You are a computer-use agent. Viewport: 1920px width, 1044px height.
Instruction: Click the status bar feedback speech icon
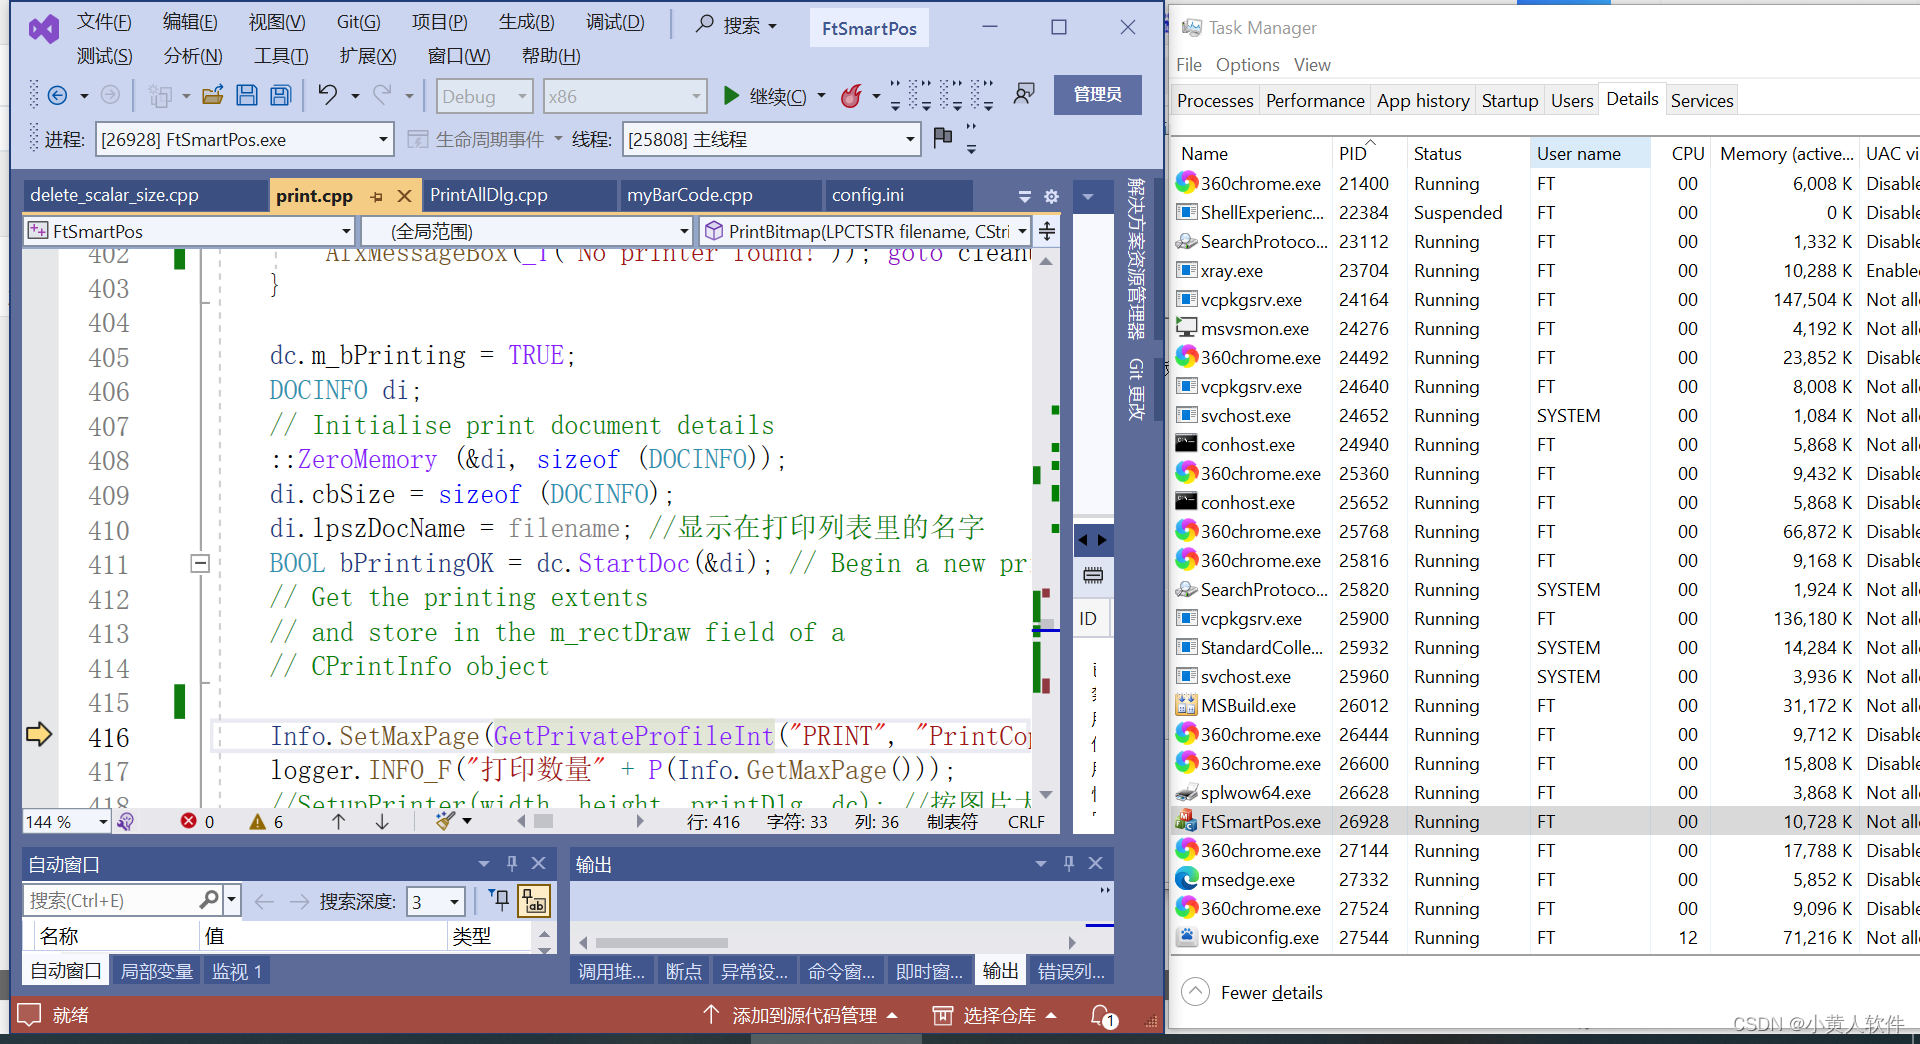[x=29, y=1015]
